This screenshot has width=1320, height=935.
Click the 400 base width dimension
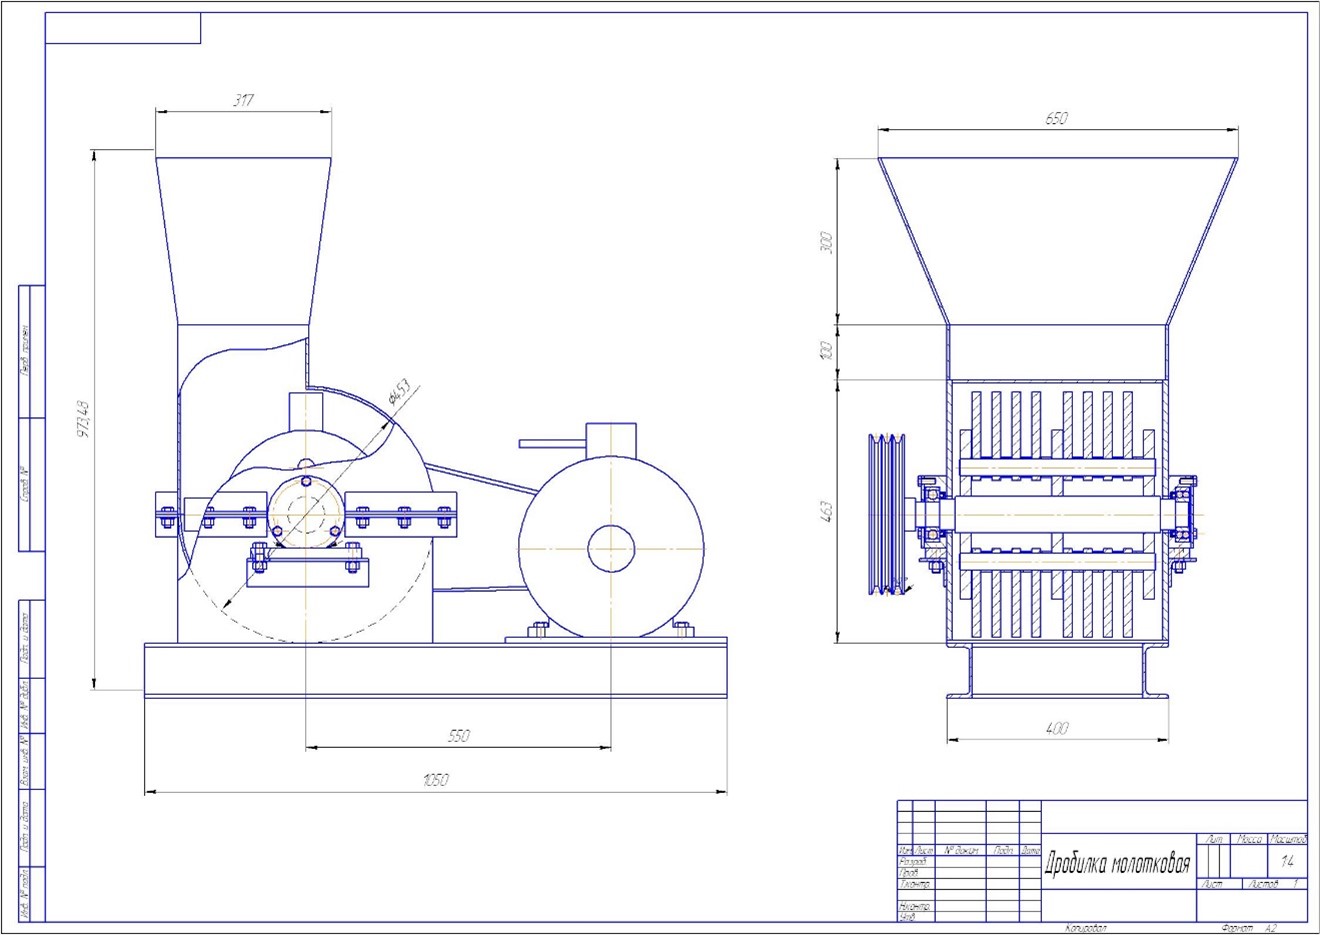[x=1056, y=728]
